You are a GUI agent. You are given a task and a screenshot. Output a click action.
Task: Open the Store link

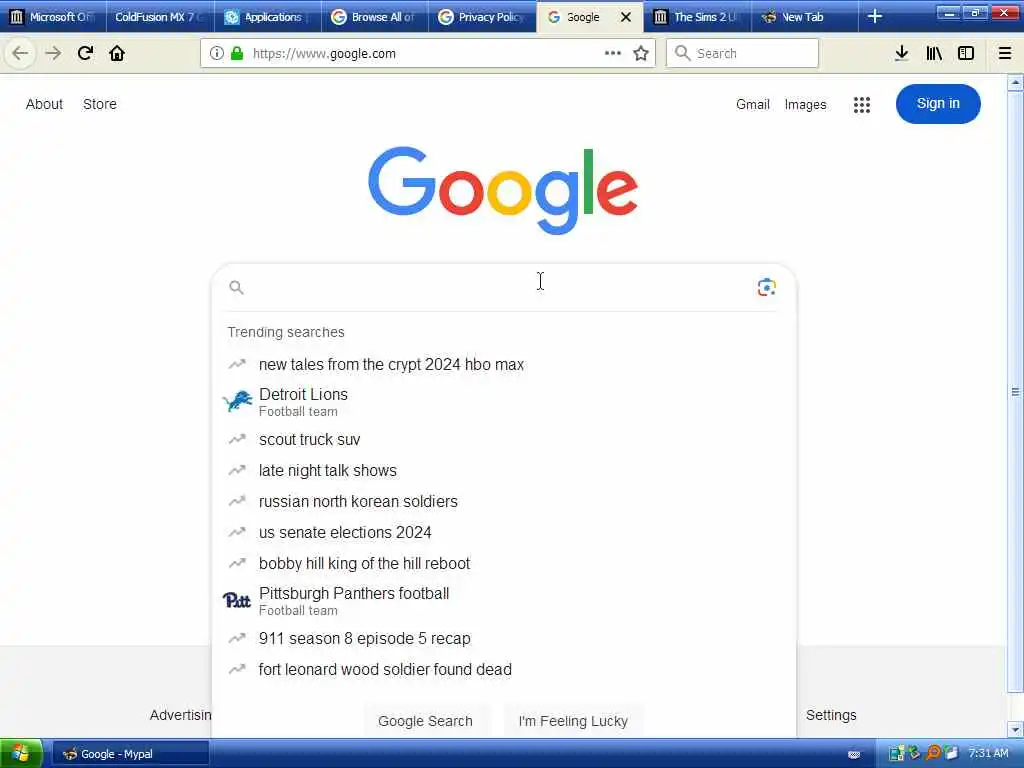coord(100,104)
